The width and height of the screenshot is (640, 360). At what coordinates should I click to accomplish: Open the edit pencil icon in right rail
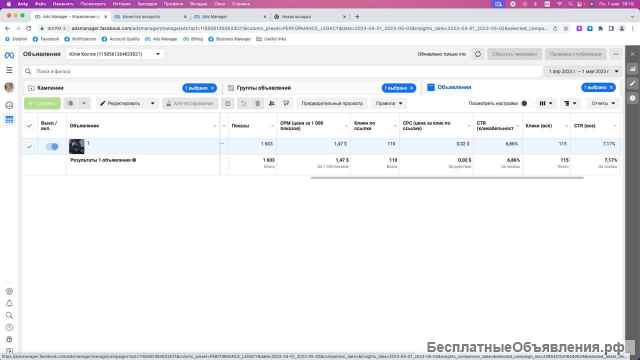click(x=633, y=84)
